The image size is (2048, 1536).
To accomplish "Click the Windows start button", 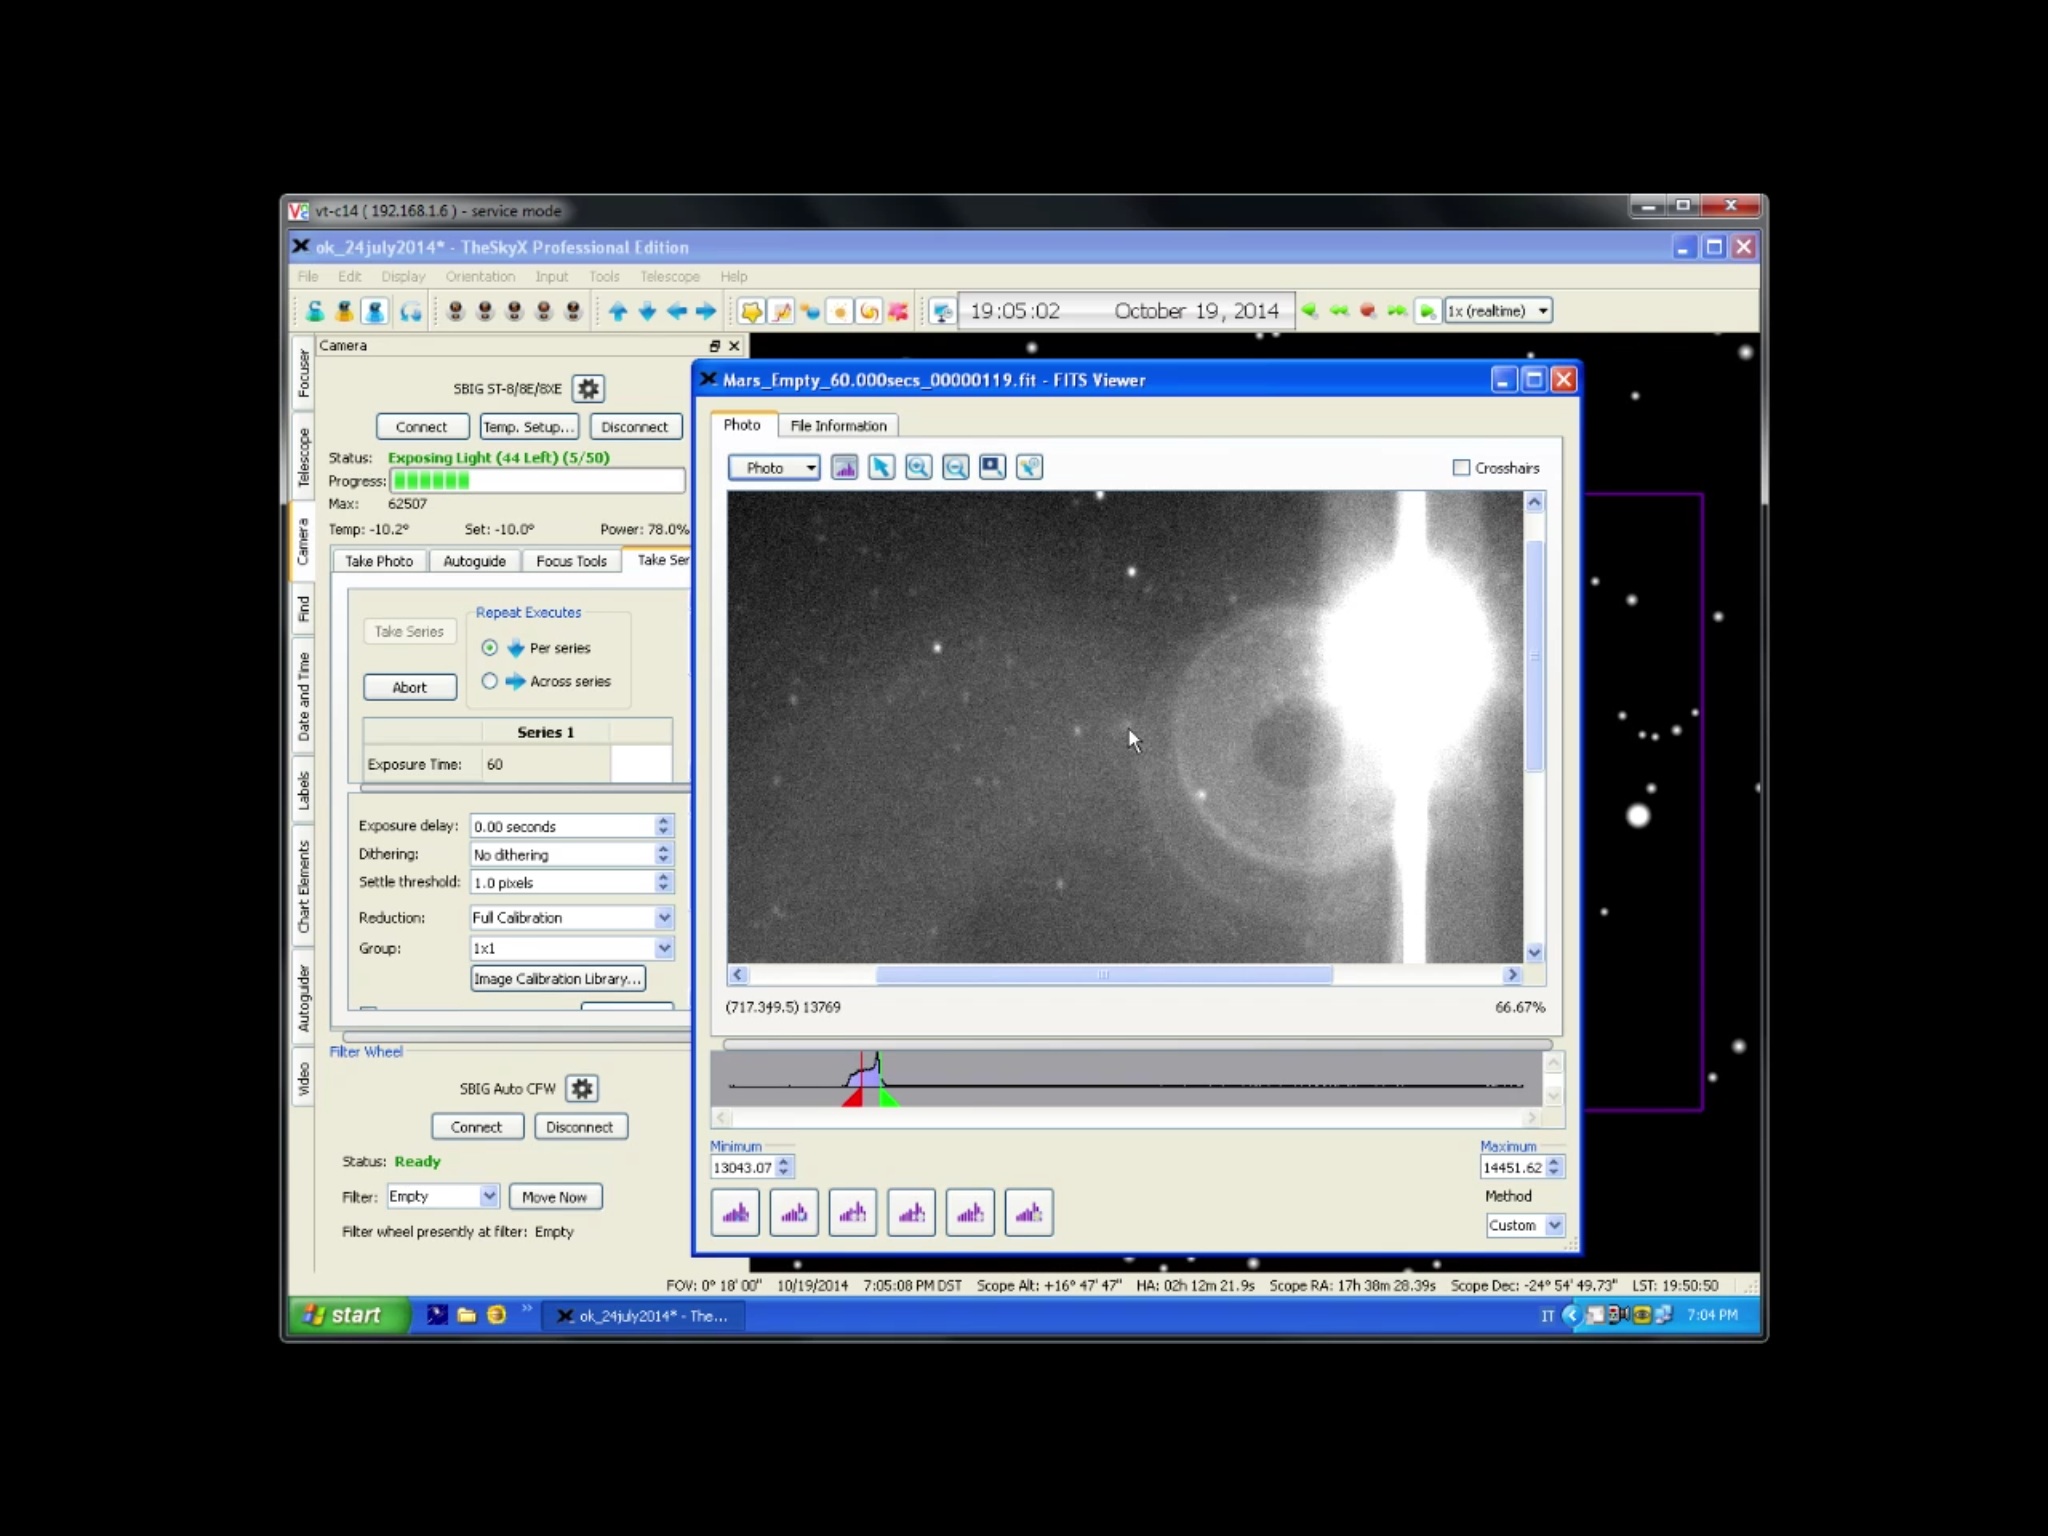I will pos(346,1315).
